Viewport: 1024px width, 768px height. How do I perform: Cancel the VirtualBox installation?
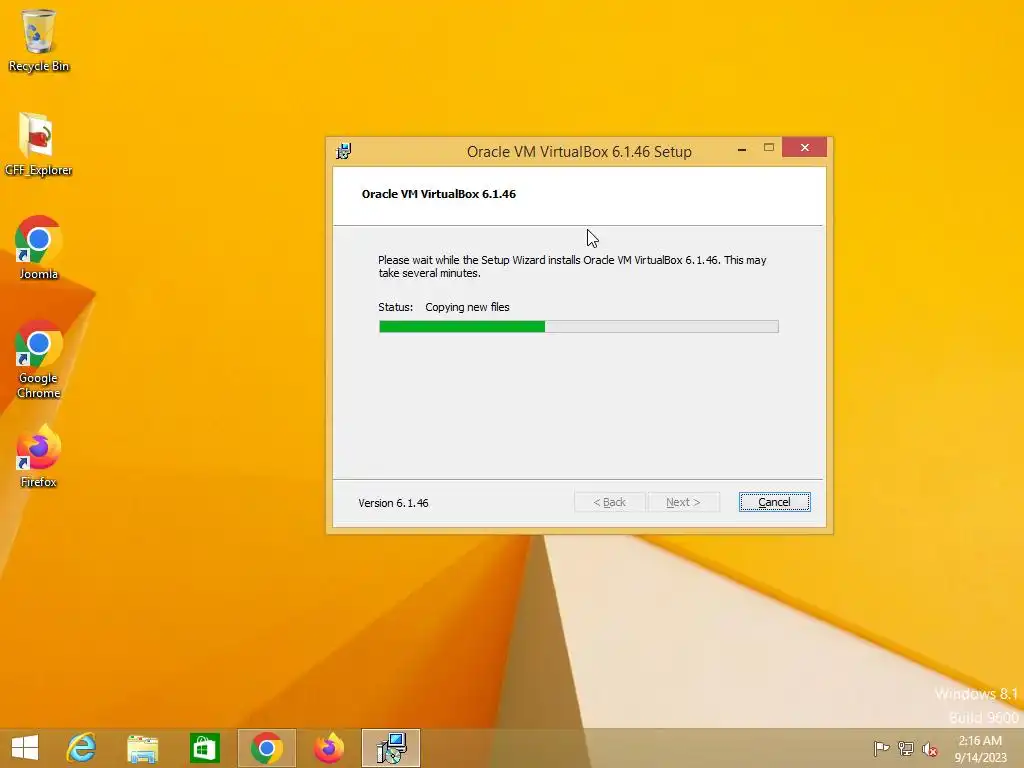click(x=775, y=502)
